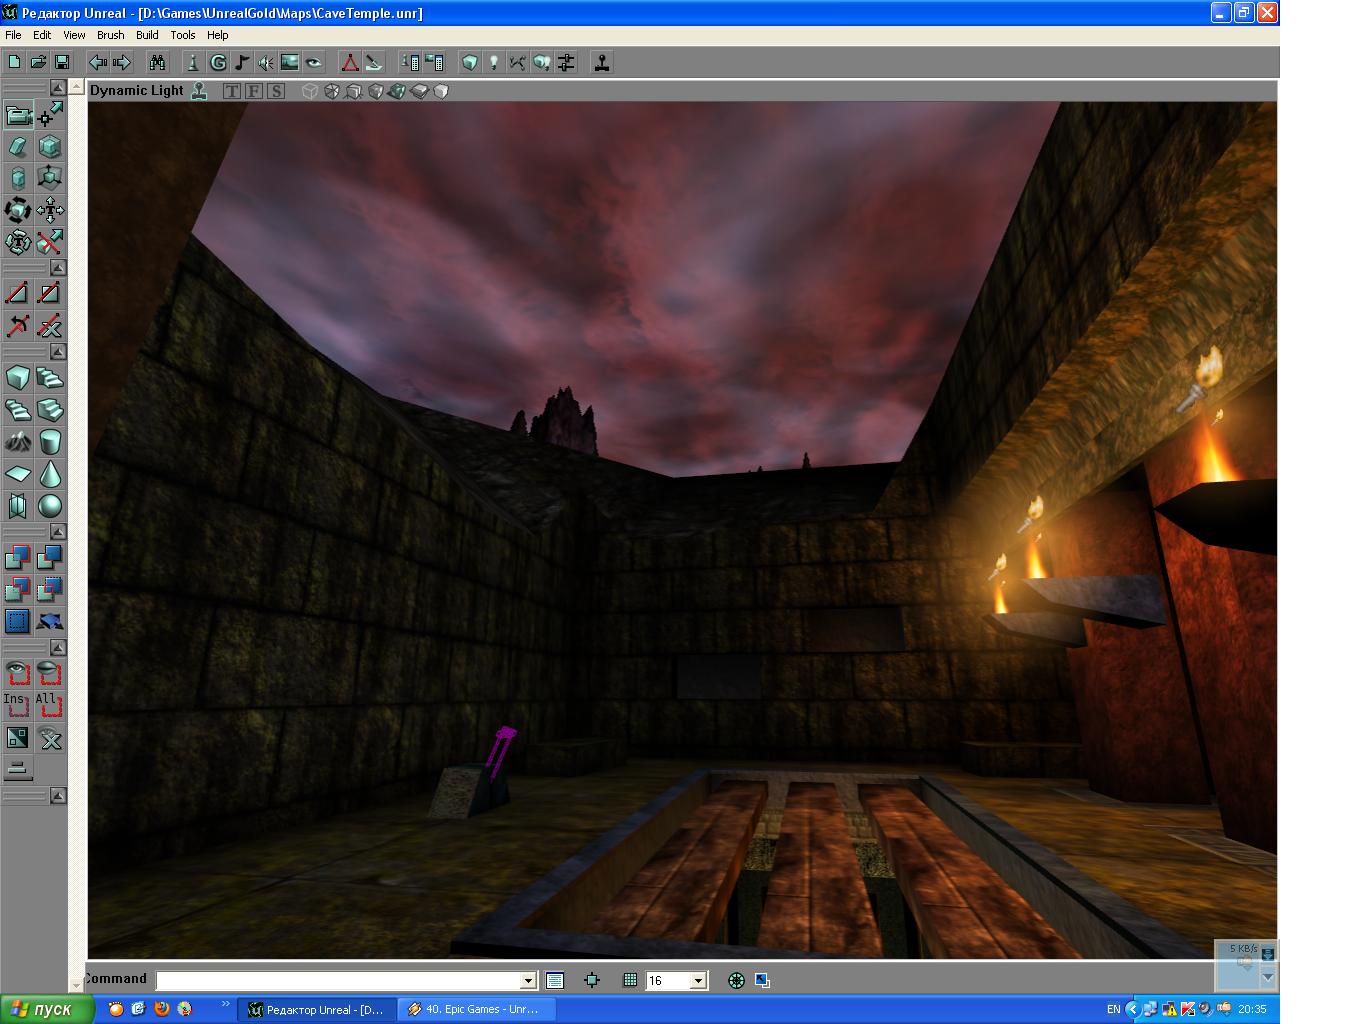Select Camera Movement mode tool
The height and width of the screenshot is (1024, 1362).
point(18,115)
